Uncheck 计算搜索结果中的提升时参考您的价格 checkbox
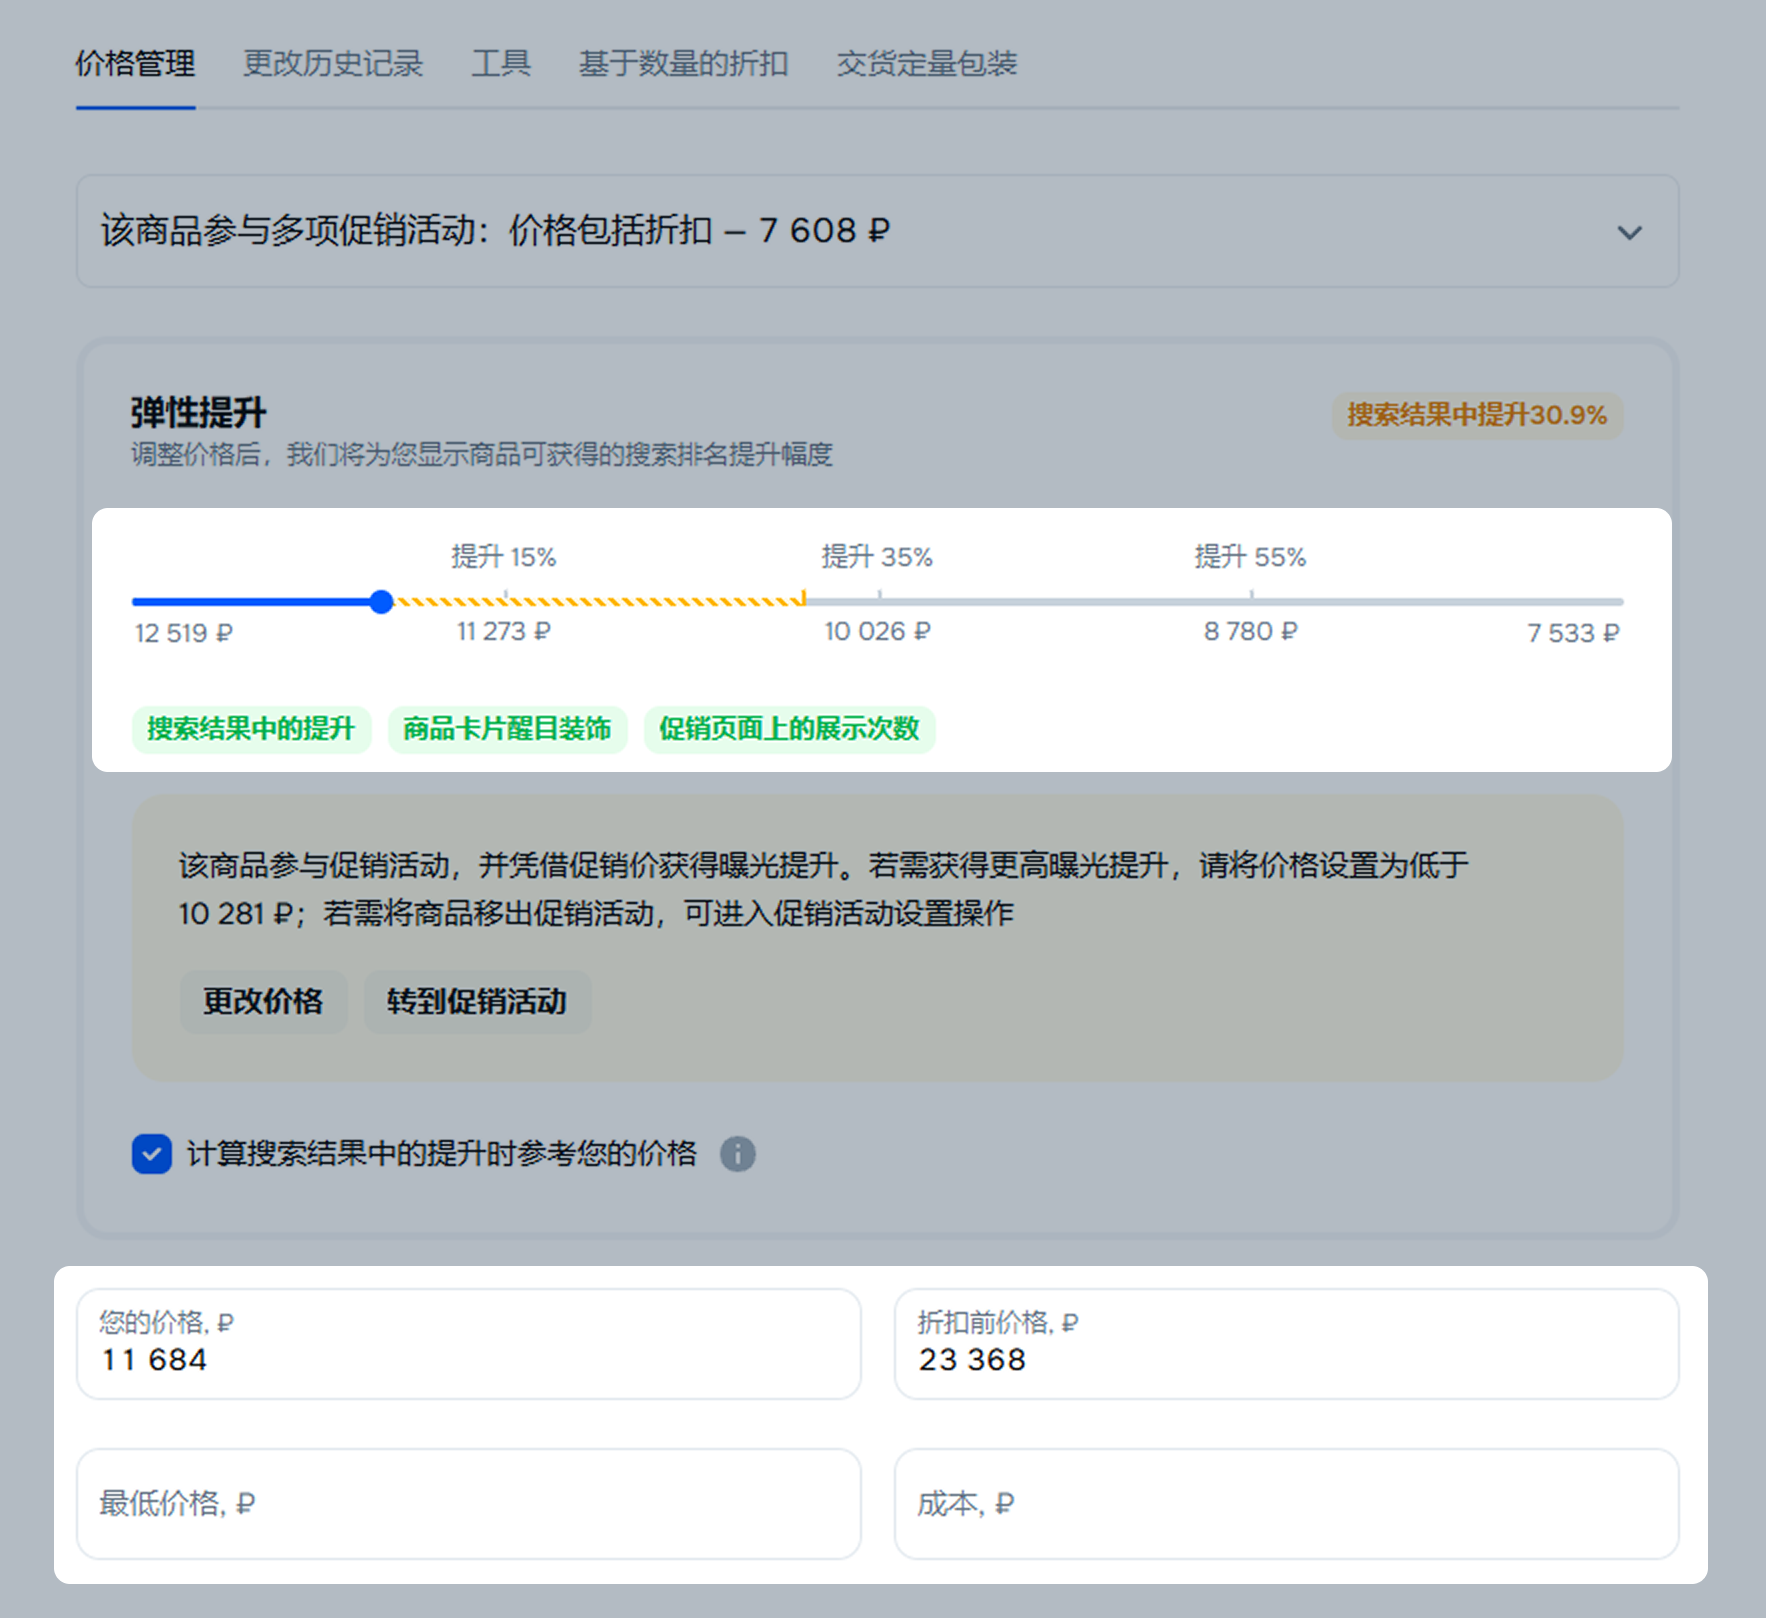 pos(152,1154)
